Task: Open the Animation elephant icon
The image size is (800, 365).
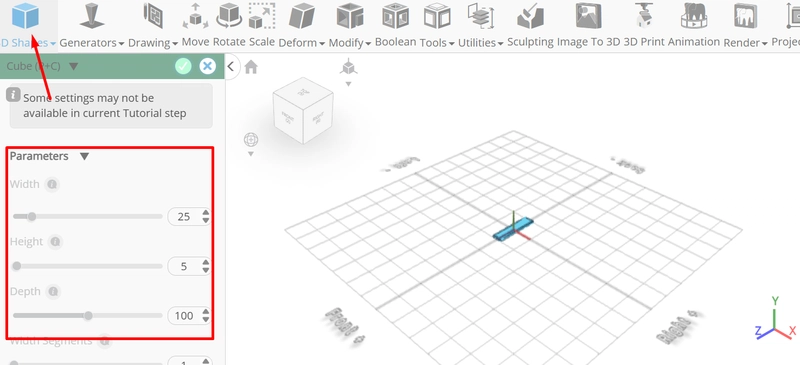Action: click(694, 16)
